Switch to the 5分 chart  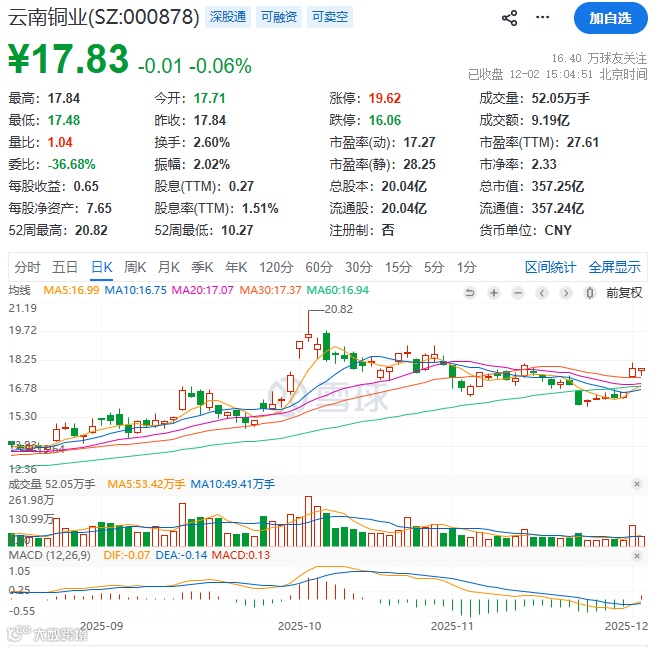point(433,267)
